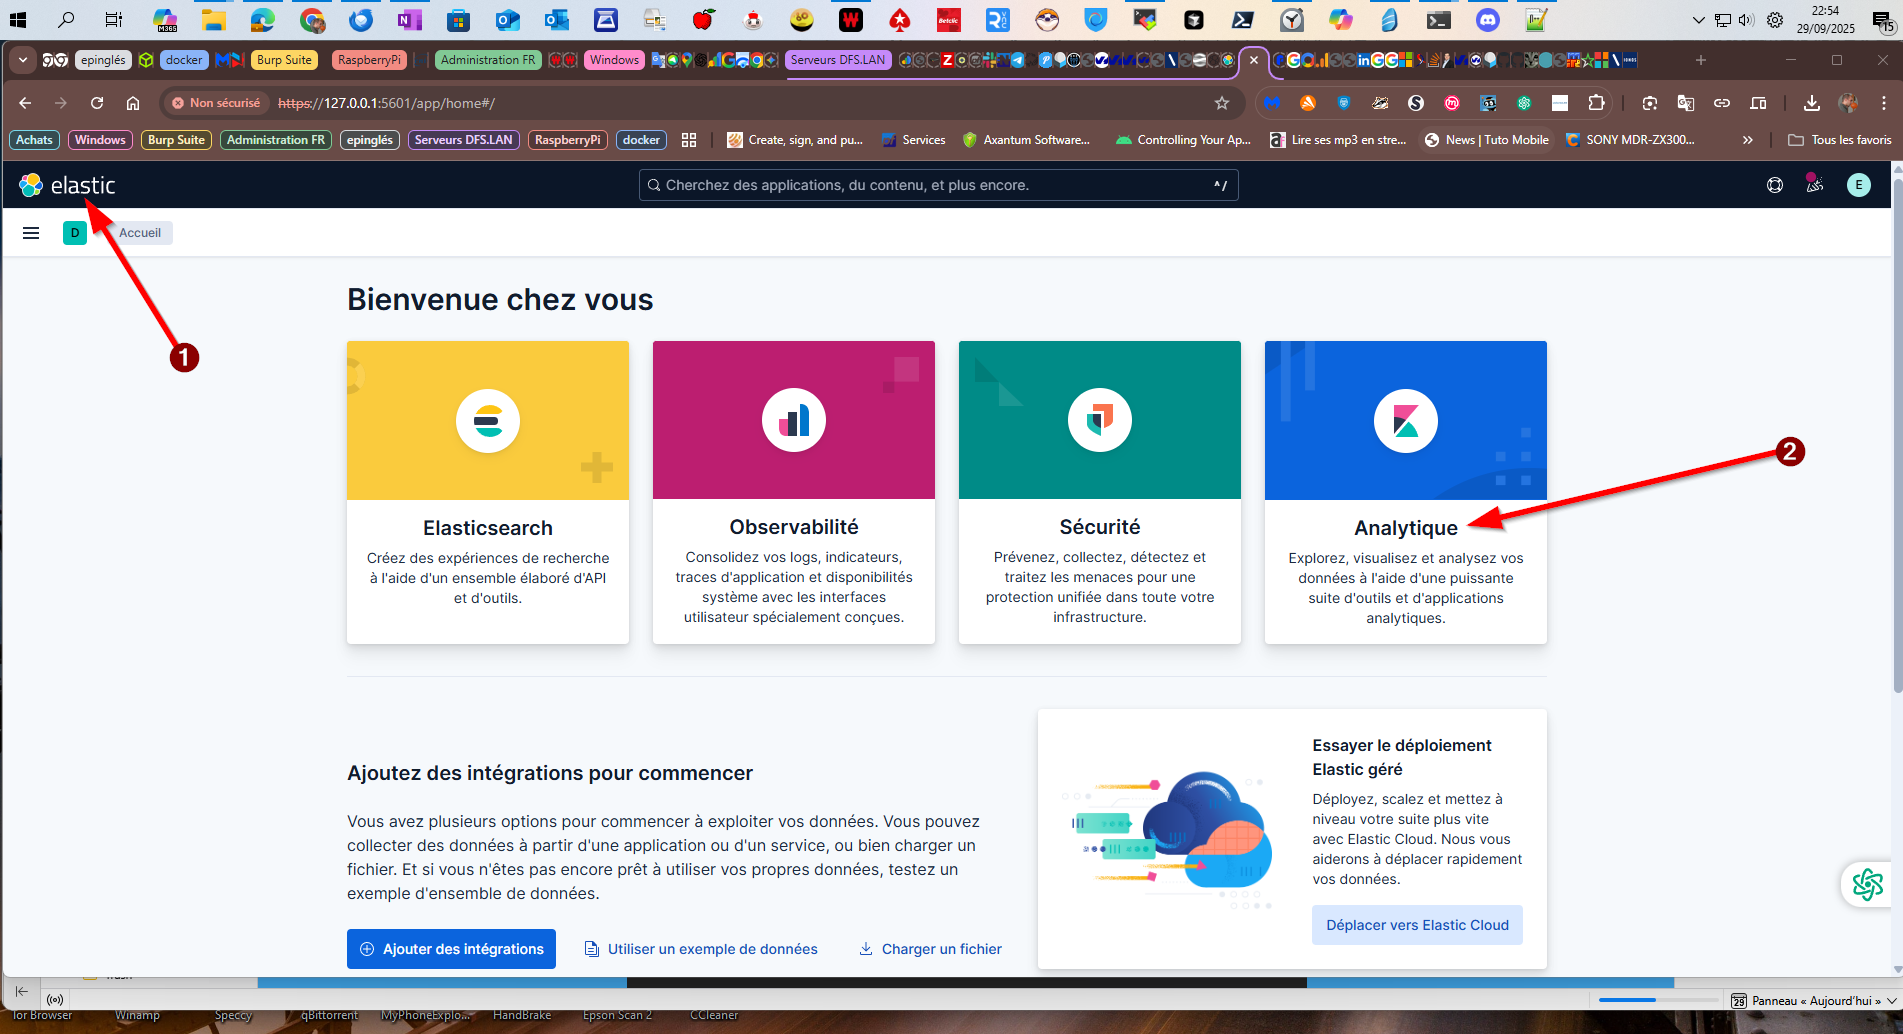1903x1034 pixels.
Task: Open the help menu lifebuoy icon
Action: tap(1775, 185)
